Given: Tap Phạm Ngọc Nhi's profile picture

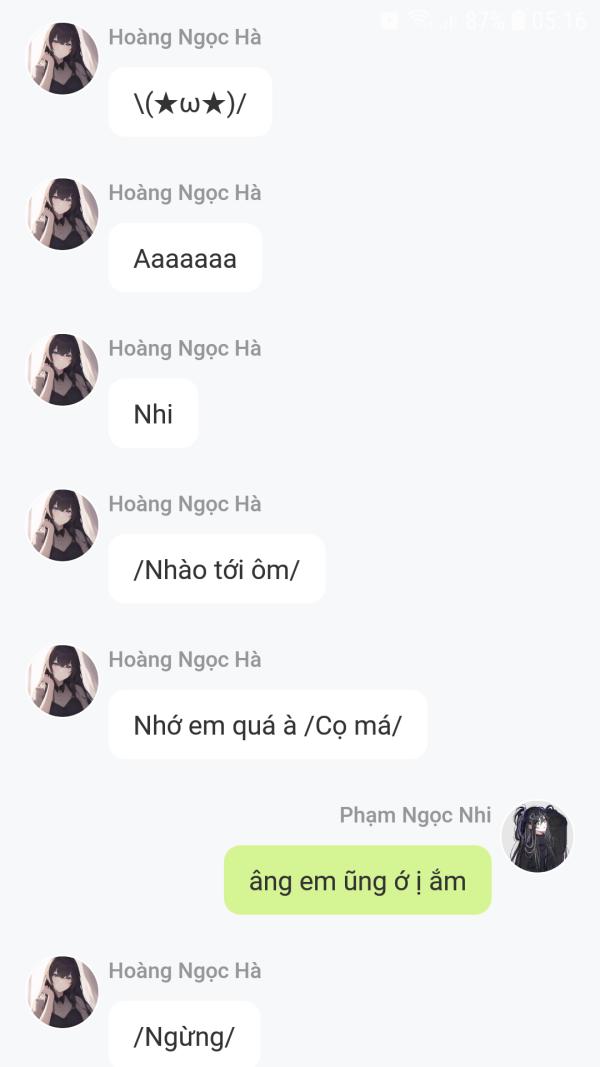Looking at the screenshot, I should click(537, 837).
